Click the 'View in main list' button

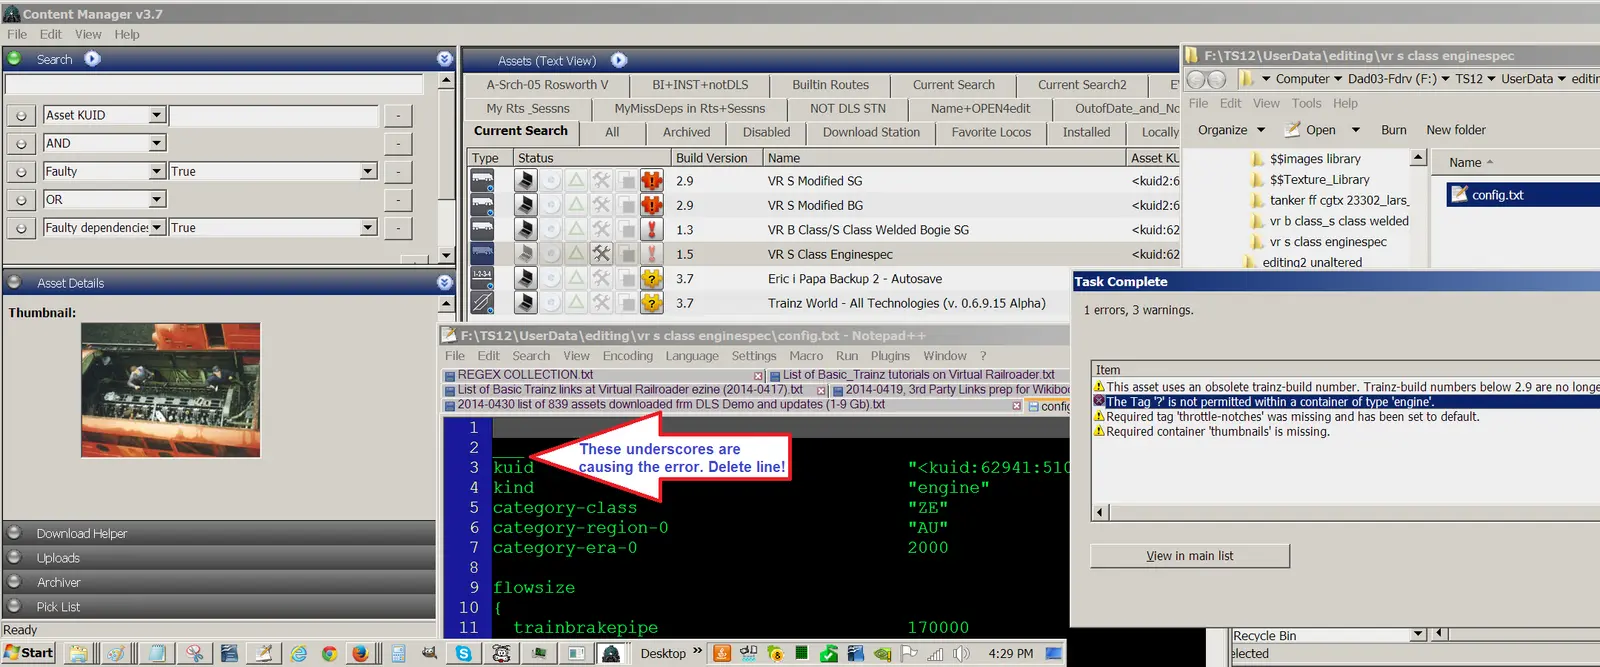tap(1190, 556)
